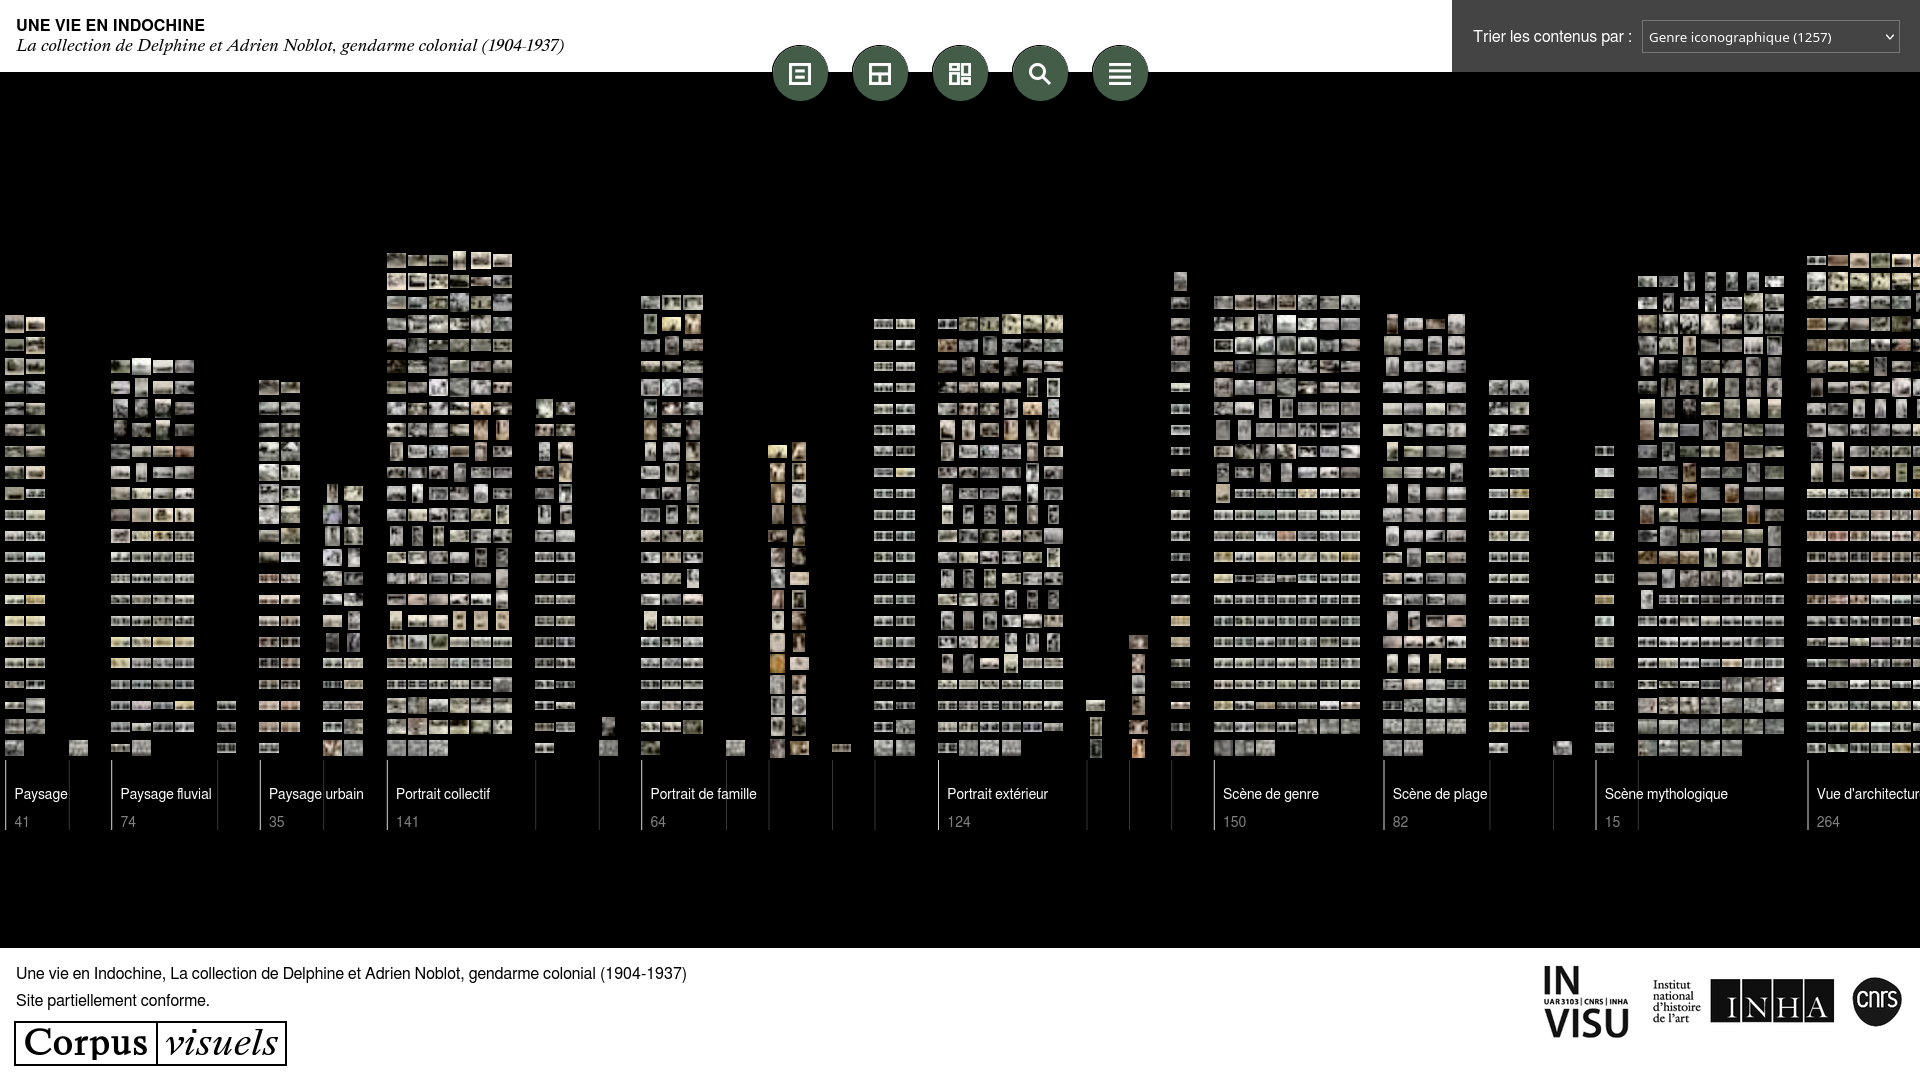The image size is (1920, 1080).
Task: Click top-left thumbnail in Portrait collectif column
Action: coord(396,261)
